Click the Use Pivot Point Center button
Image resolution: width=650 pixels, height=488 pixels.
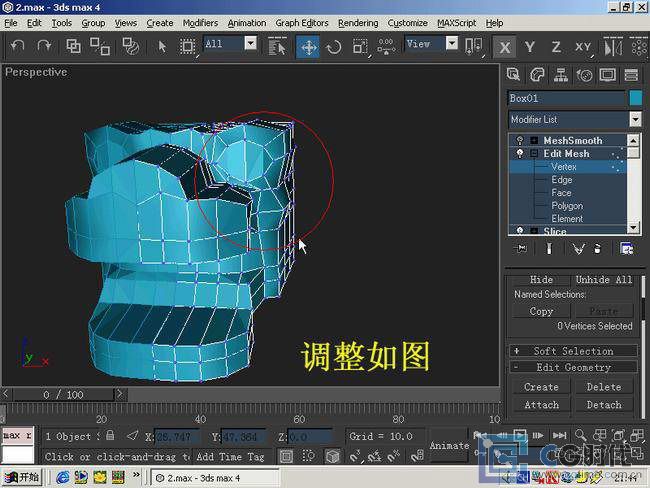[x=473, y=46]
